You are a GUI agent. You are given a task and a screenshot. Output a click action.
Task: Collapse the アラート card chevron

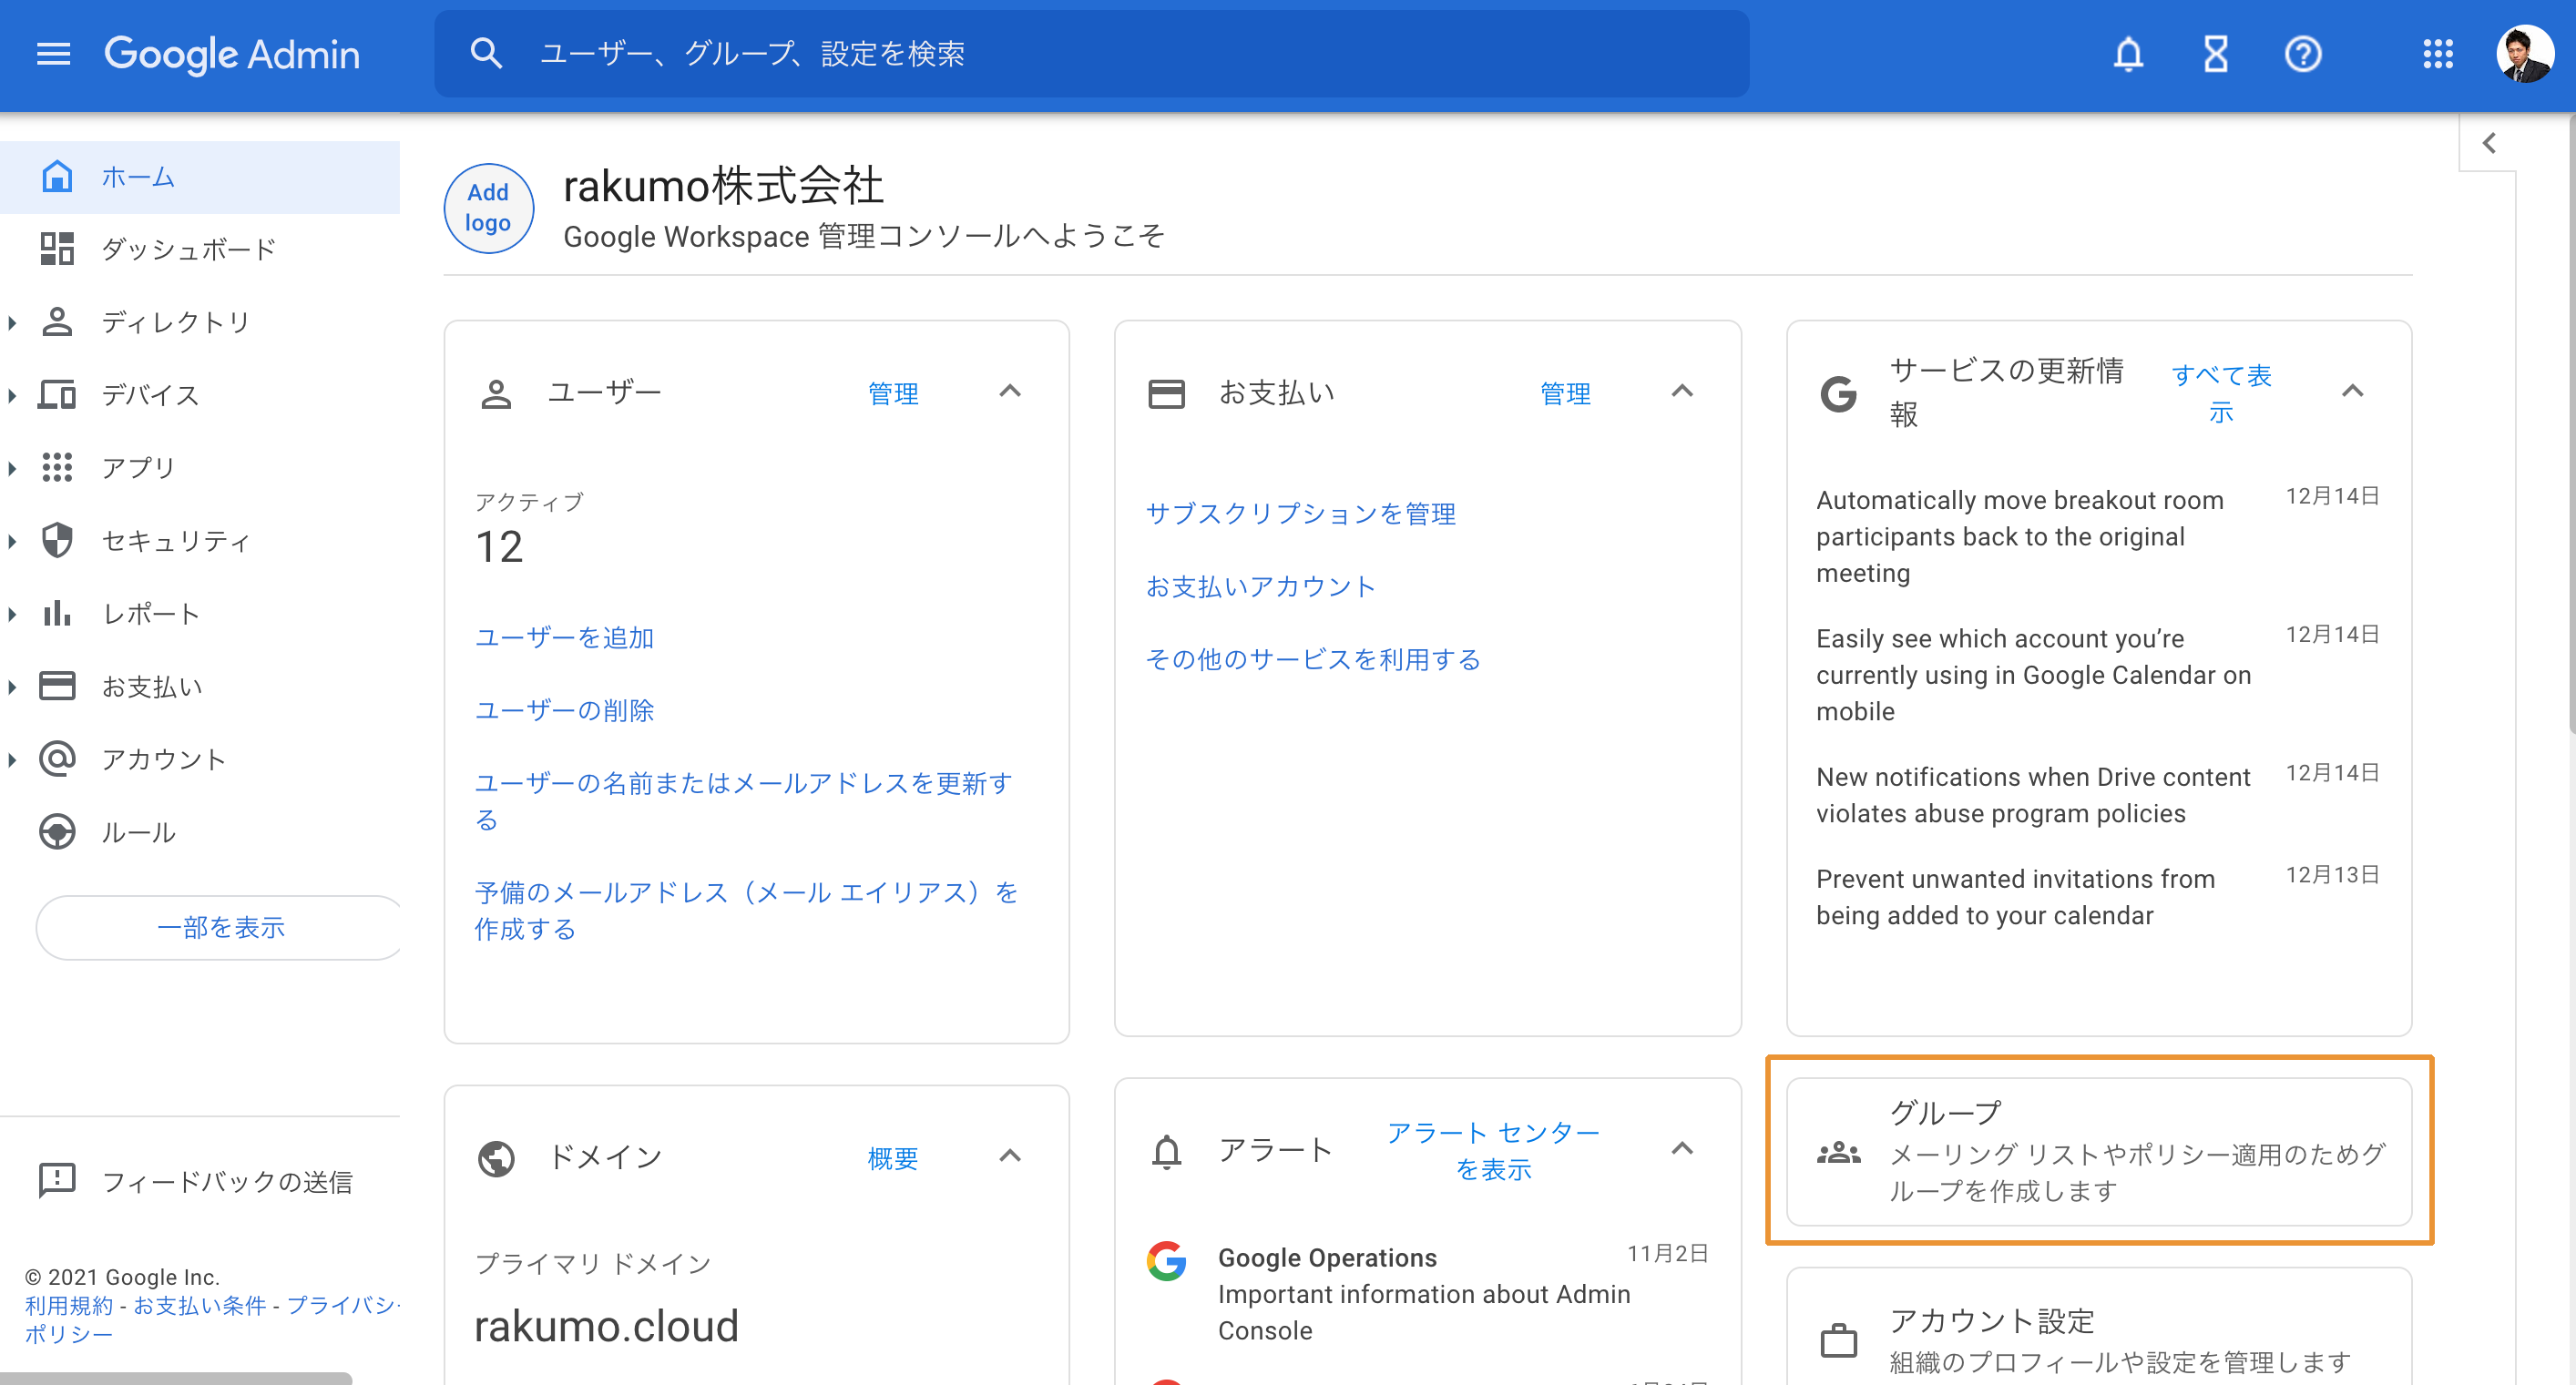click(x=1682, y=1148)
